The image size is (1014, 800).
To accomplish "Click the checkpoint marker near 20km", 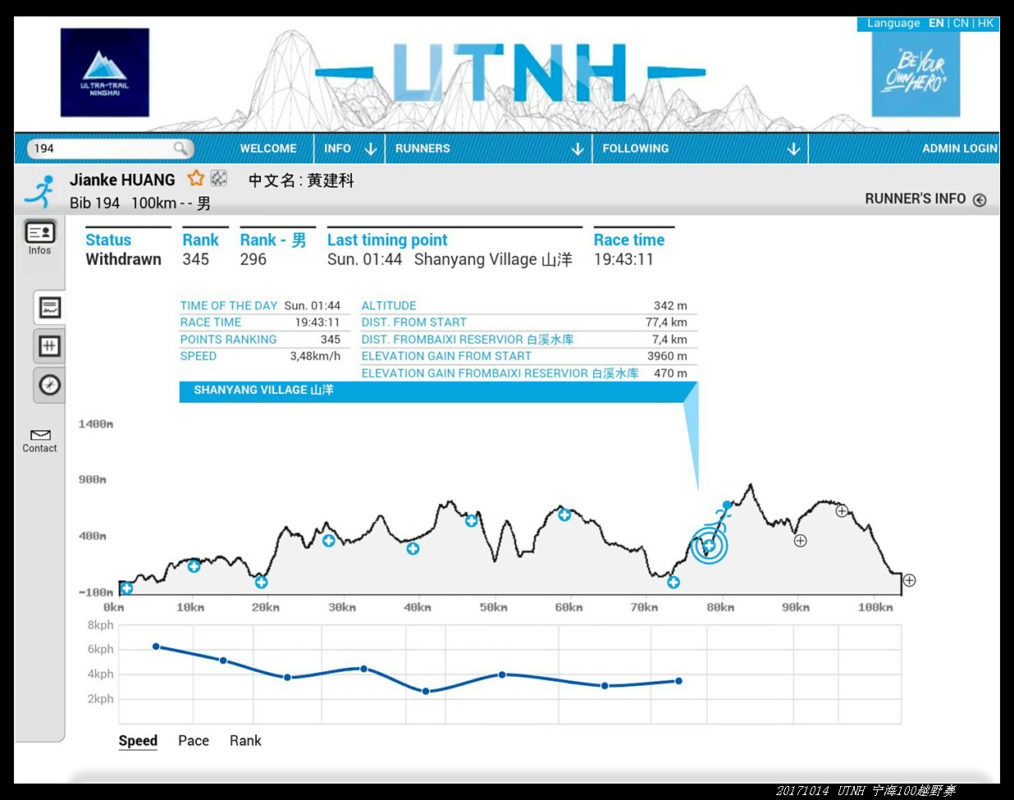I will 261,582.
